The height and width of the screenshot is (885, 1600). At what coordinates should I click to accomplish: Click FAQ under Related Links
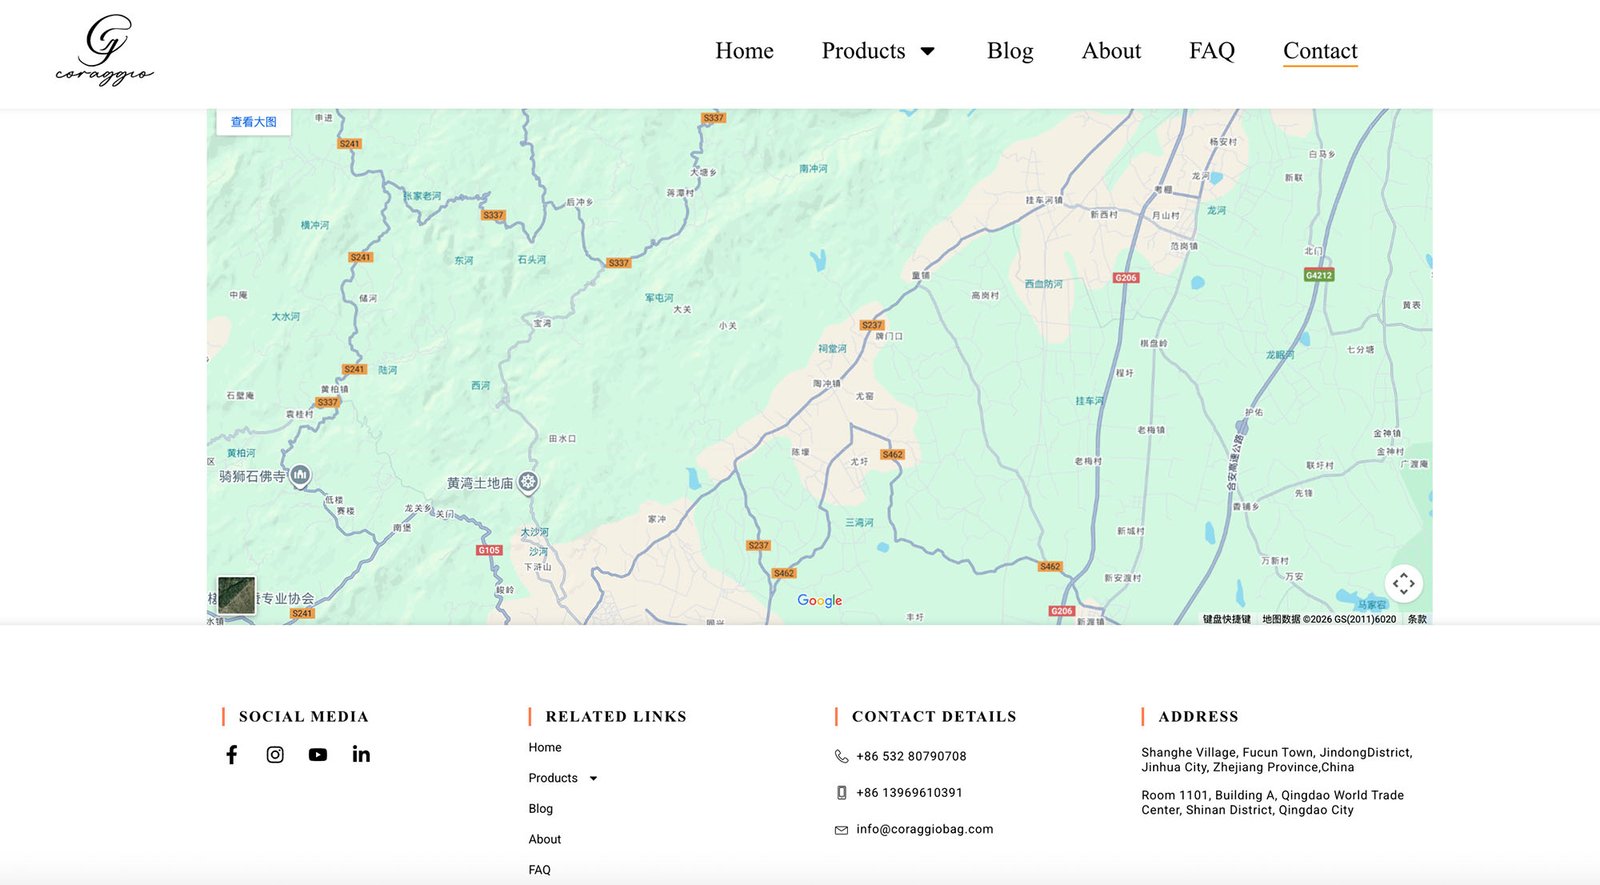(540, 870)
